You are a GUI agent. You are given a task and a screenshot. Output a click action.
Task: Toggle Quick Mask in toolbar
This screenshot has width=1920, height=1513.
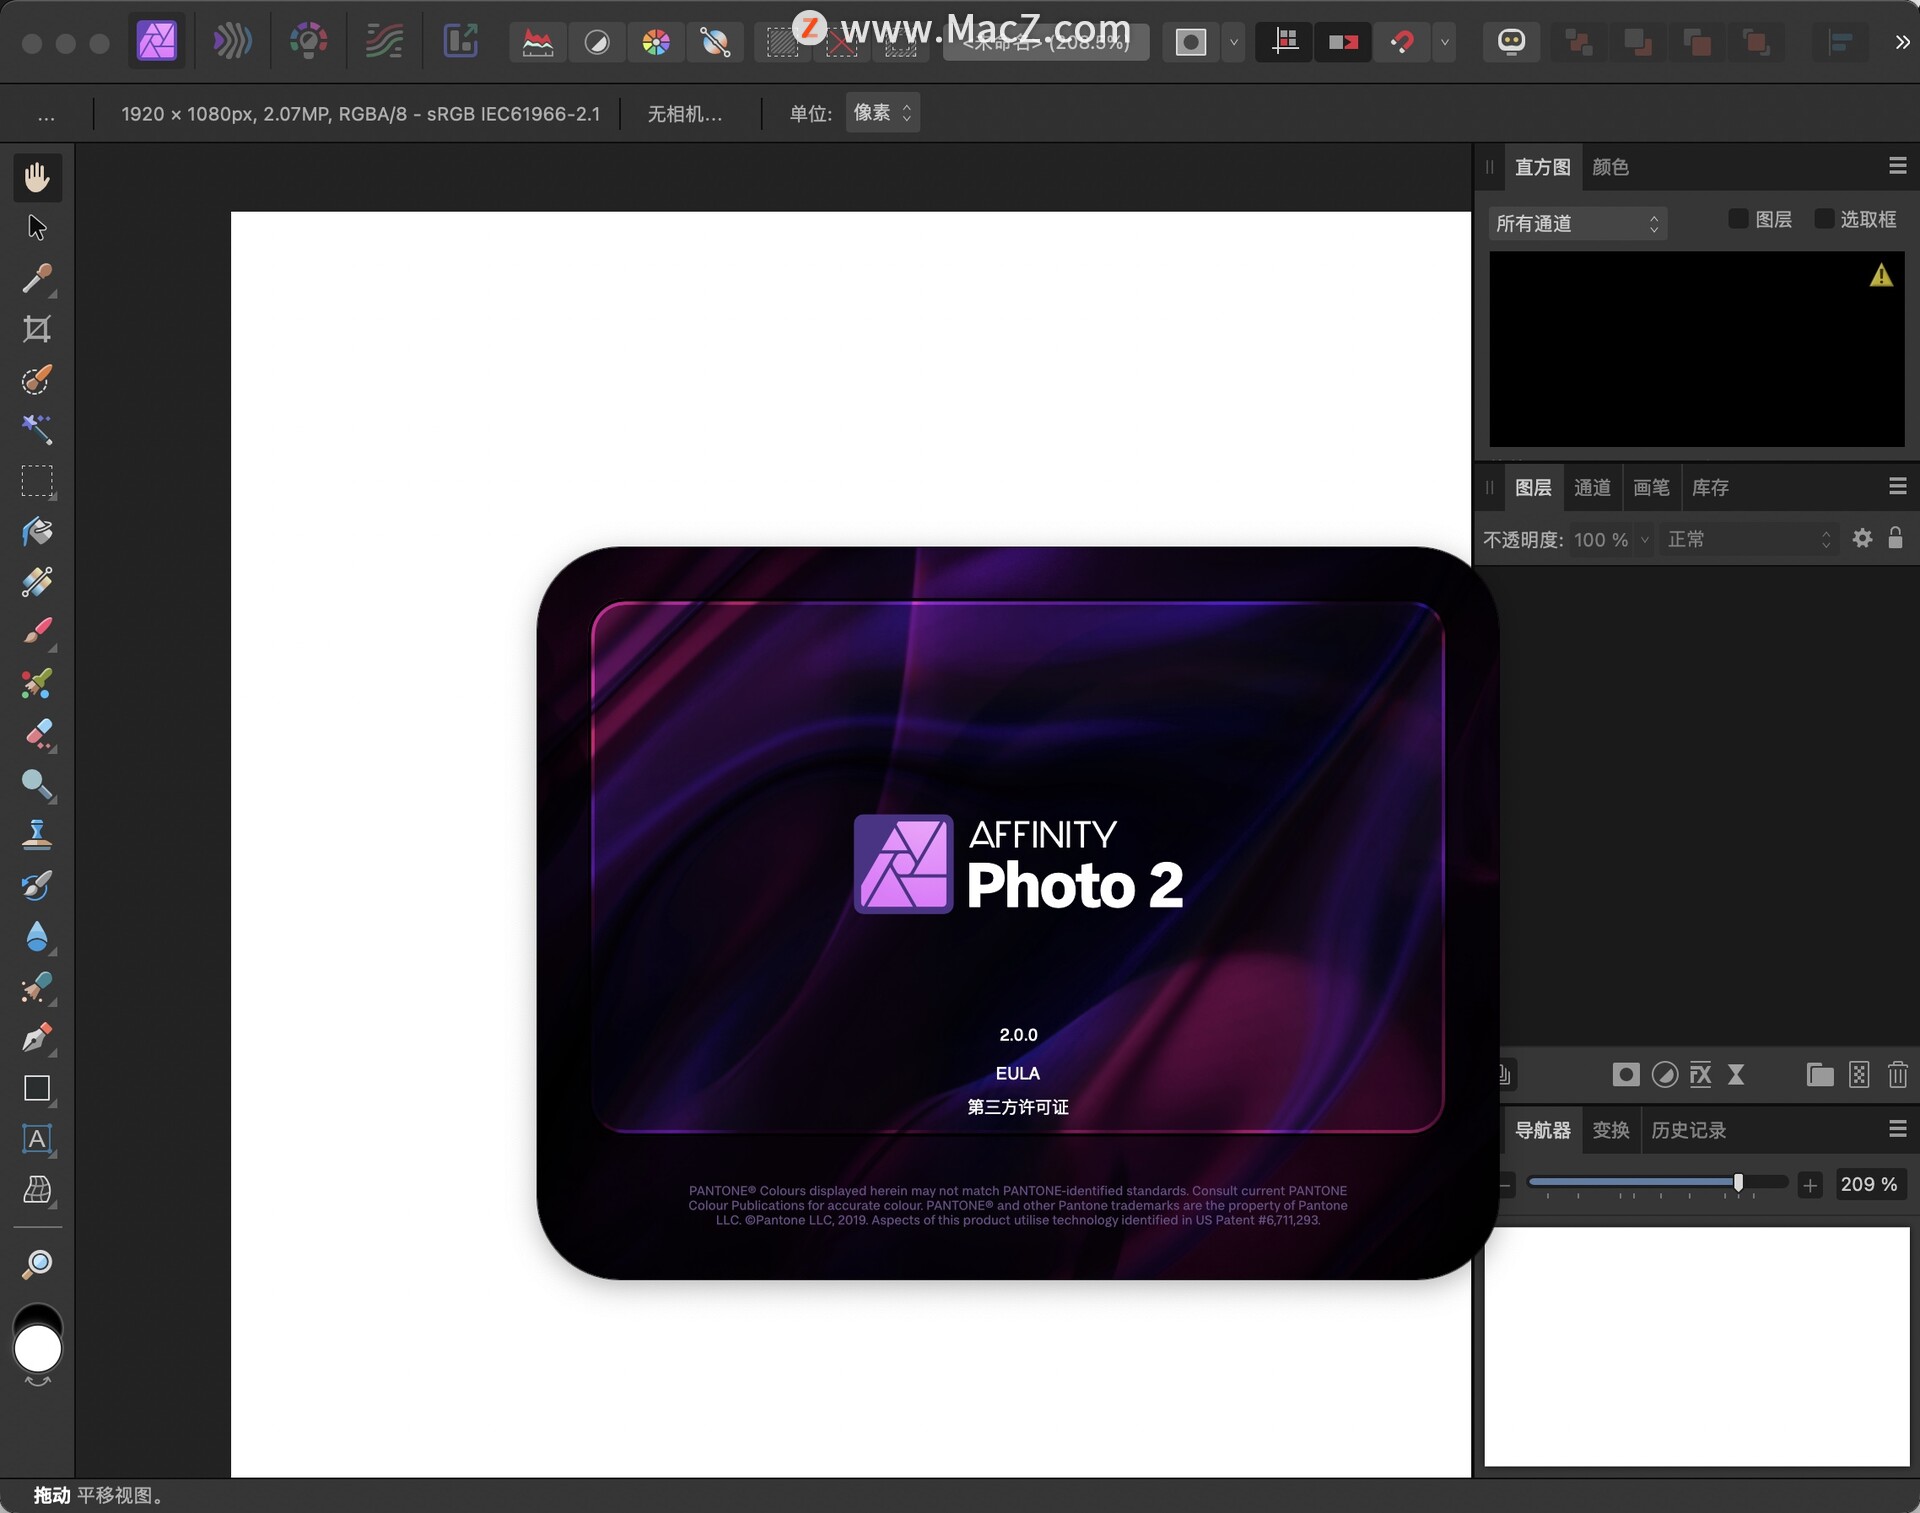coord(1190,42)
